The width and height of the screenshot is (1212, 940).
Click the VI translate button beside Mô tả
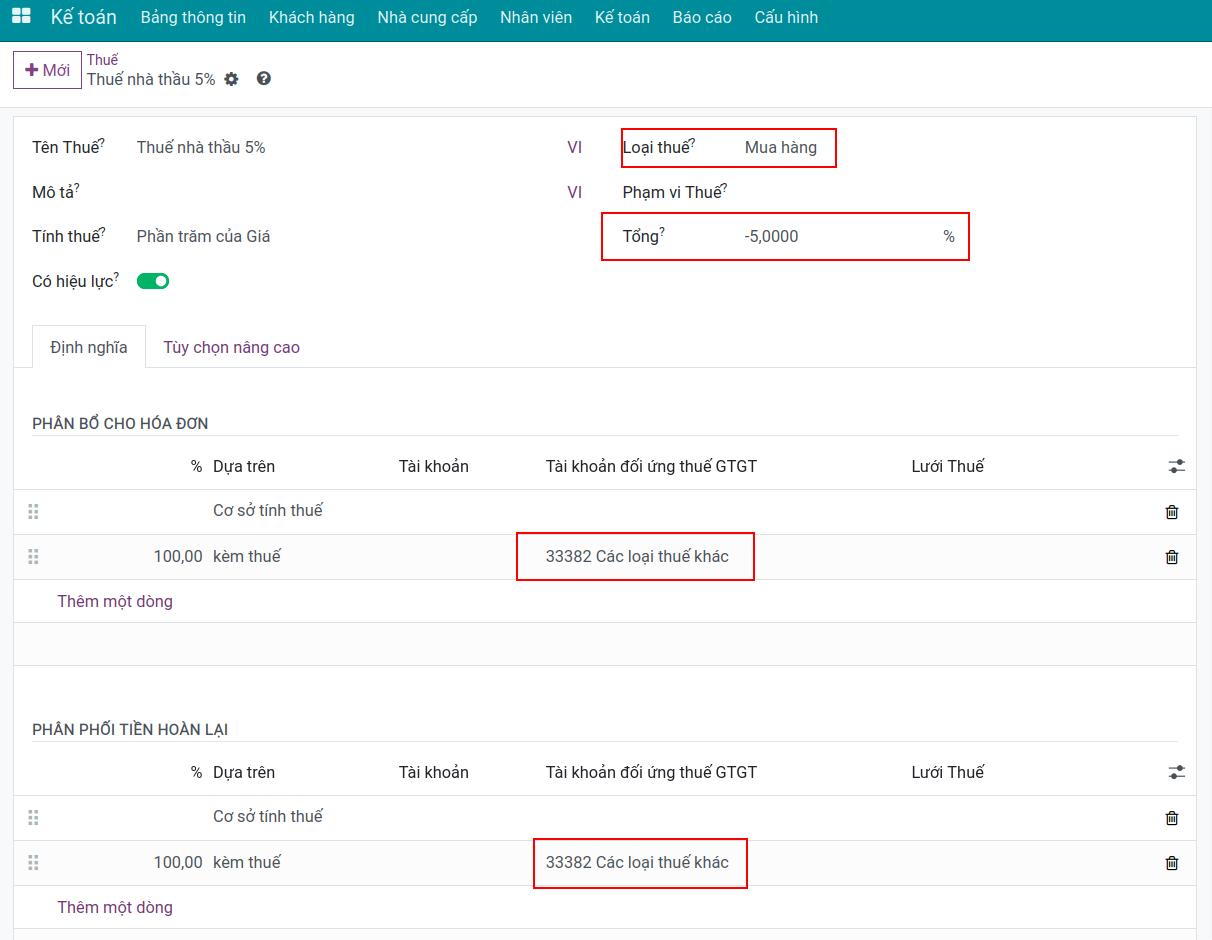coord(574,192)
